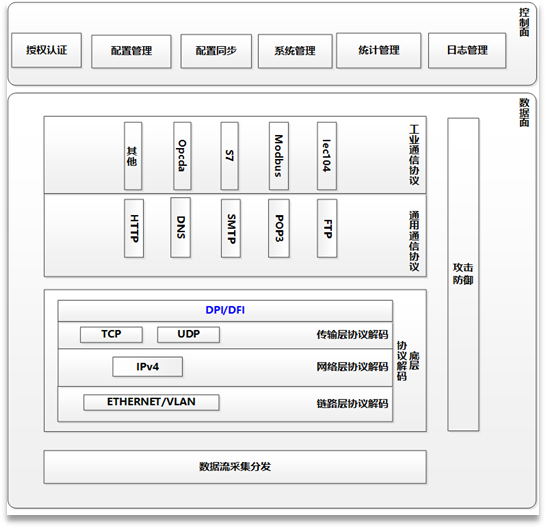Select the 控制面 label
This screenshot has height=528, width=546.
[x=524, y=22]
